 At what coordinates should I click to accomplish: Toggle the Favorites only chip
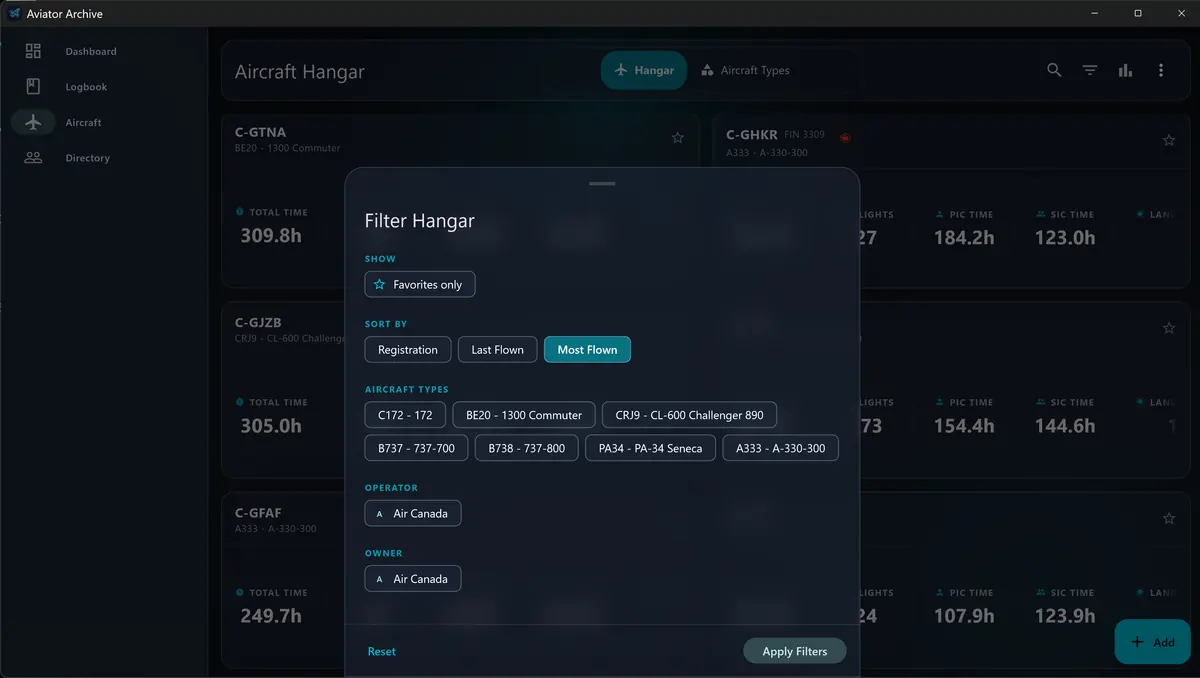tap(420, 284)
